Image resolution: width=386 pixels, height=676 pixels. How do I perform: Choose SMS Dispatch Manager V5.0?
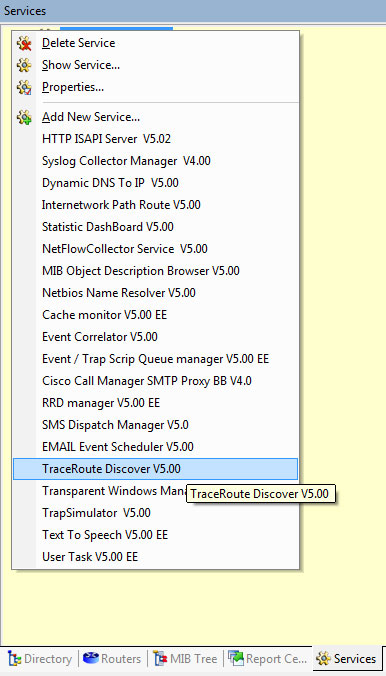tap(155, 425)
